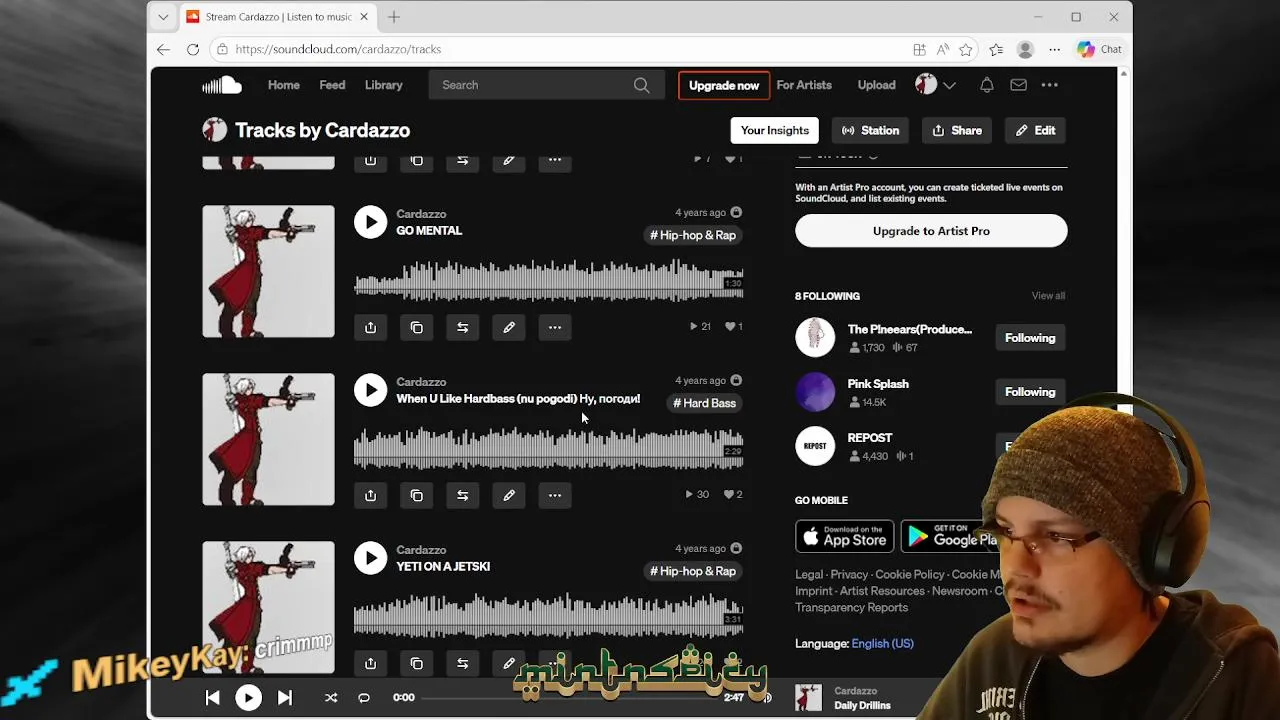Click Upgrade to Artist Pro

coord(931,231)
